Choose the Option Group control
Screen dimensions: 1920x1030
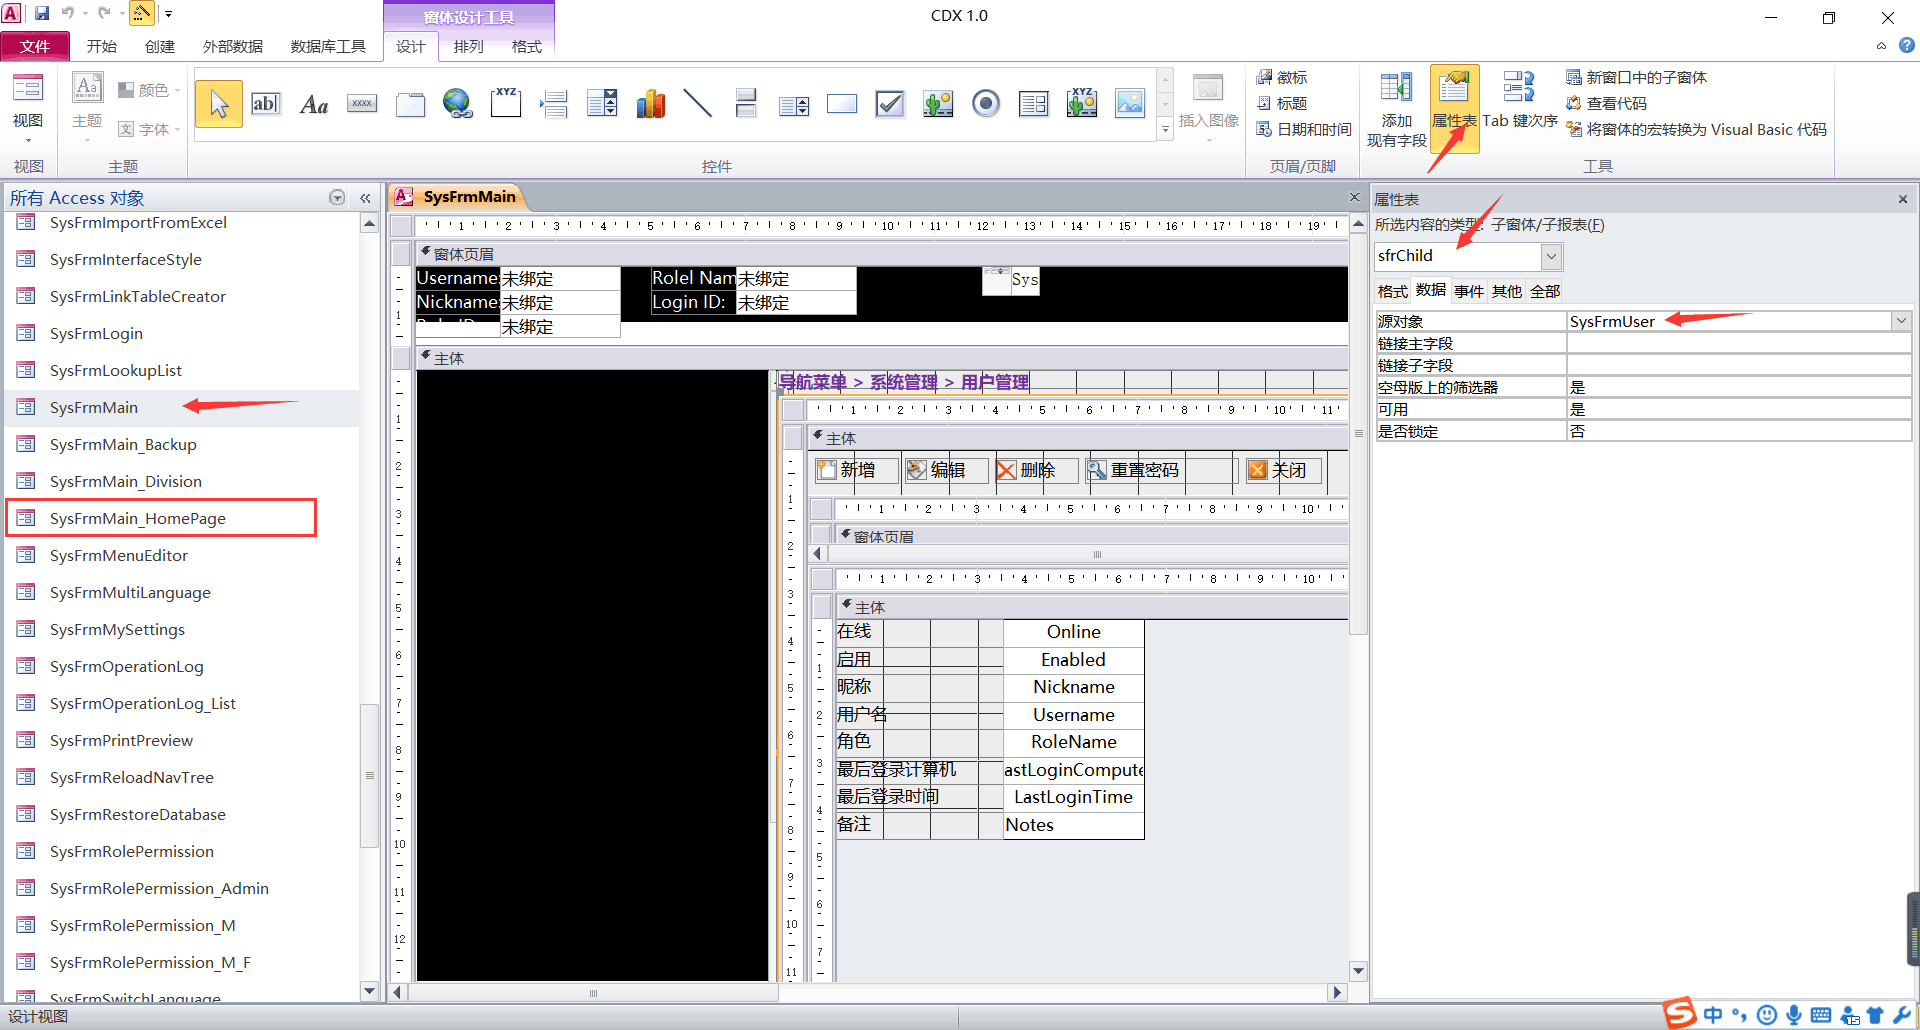click(506, 104)
